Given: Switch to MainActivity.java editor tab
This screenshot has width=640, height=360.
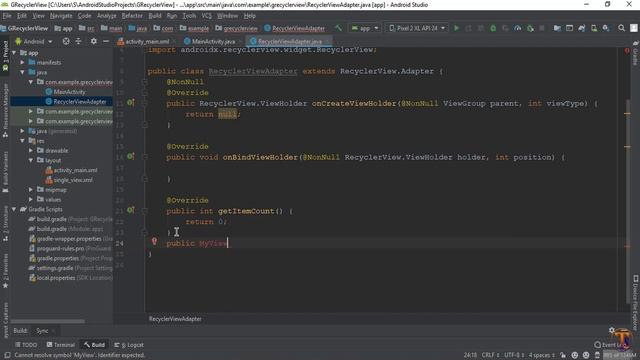Looking at the screenshot, I should pyautogui.click(x=213, y=42).
